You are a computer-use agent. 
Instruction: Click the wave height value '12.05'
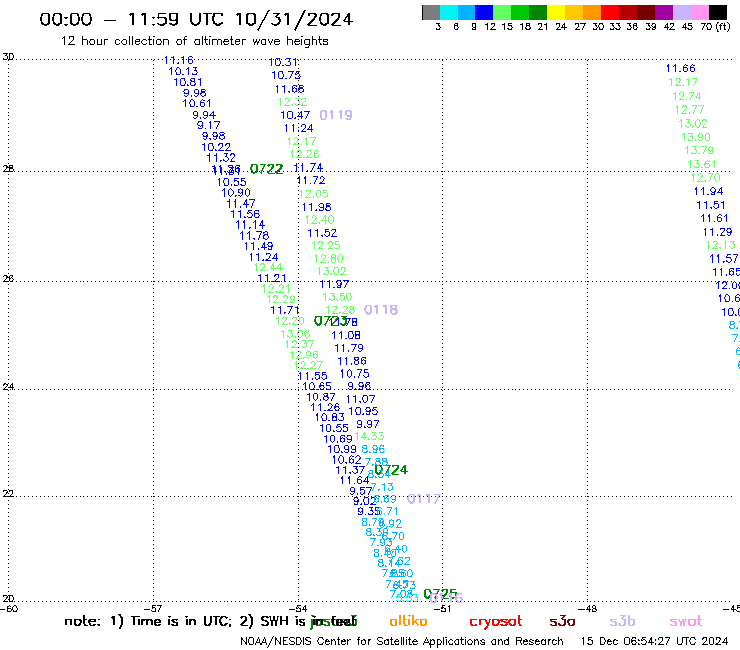pos(313,194)
